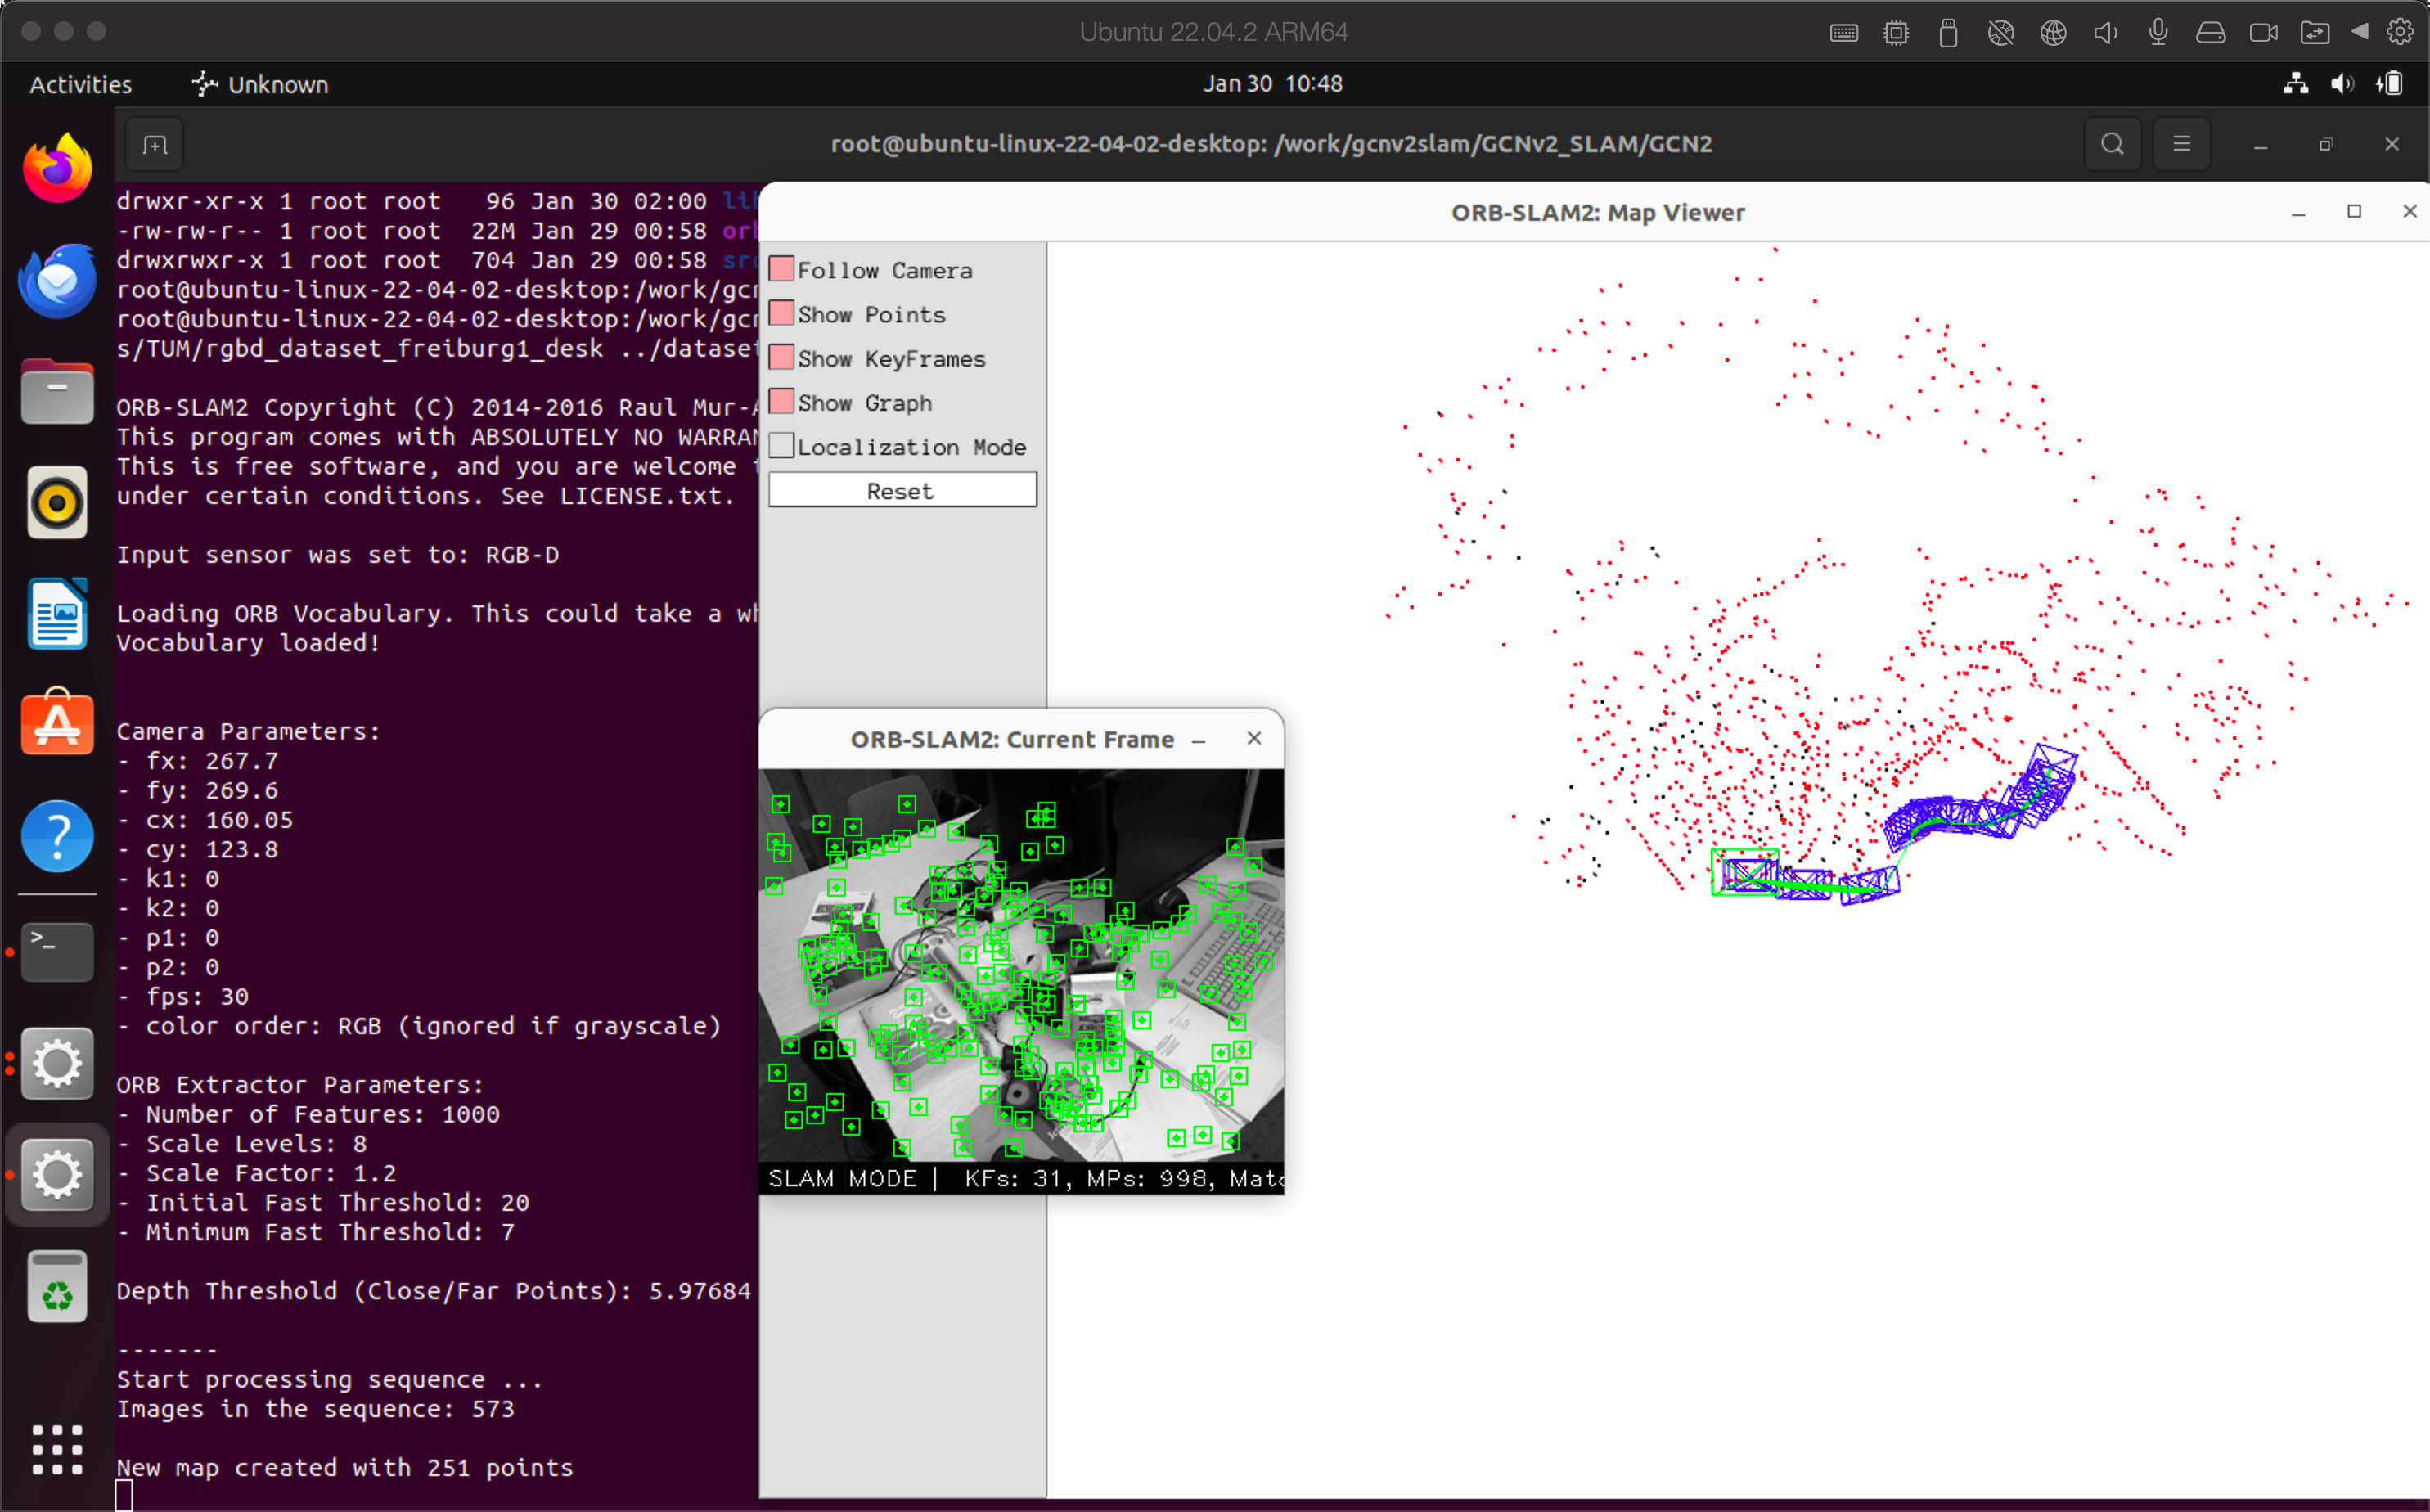
Task: Click 'New map created with 251 points' line
Action: 344,1467
